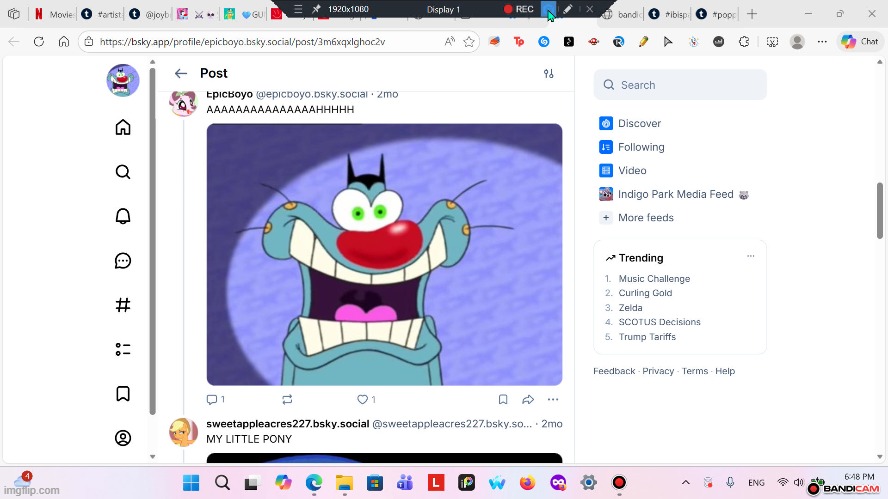Bookmark EpicBoyo's post
Screen dimensions: 888x499
pyautogui.click(x=503, y=399)
